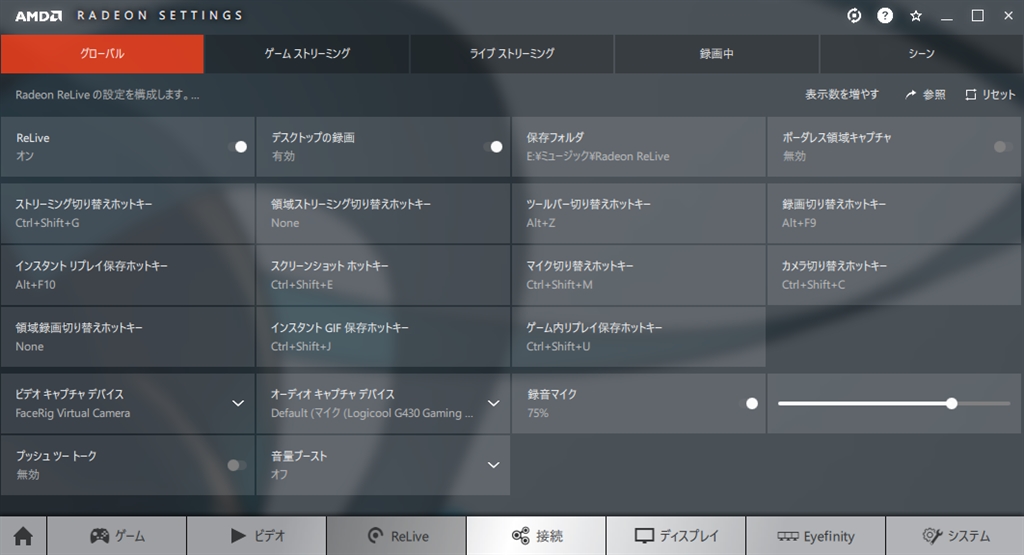Click インスタント GIF 保存ホットキー tile
Screen dimensions: 1024x555
pyautogui.click(x=383, y=337)
